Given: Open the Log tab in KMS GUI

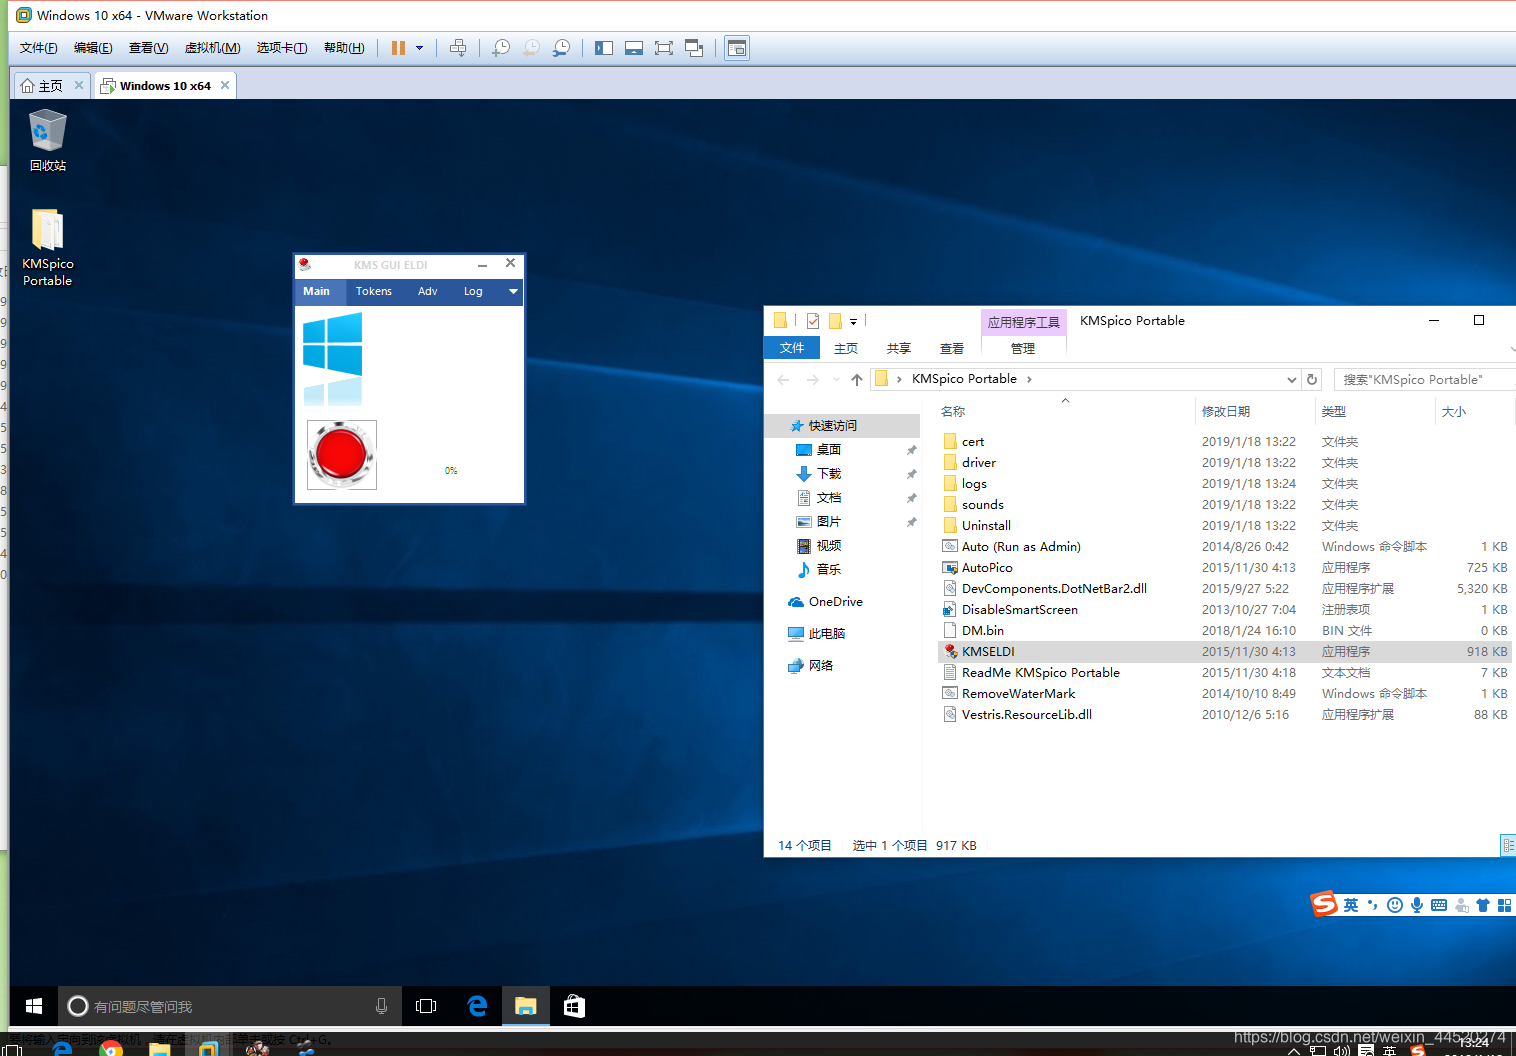Looking at the screenshot, I should tap(473, 292).
